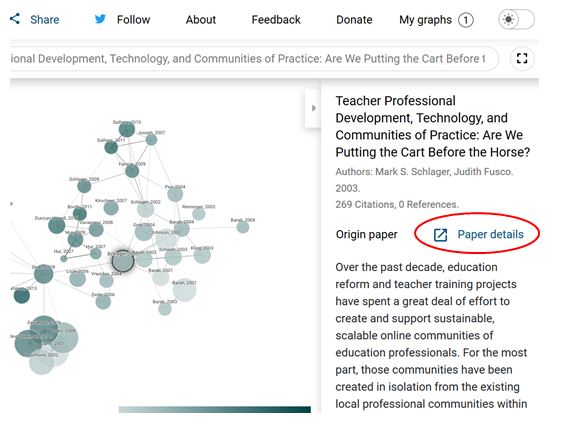Click the external link icon beside Paper details
The width and height of the screenshot is (568, 447).
click(440, 235)
